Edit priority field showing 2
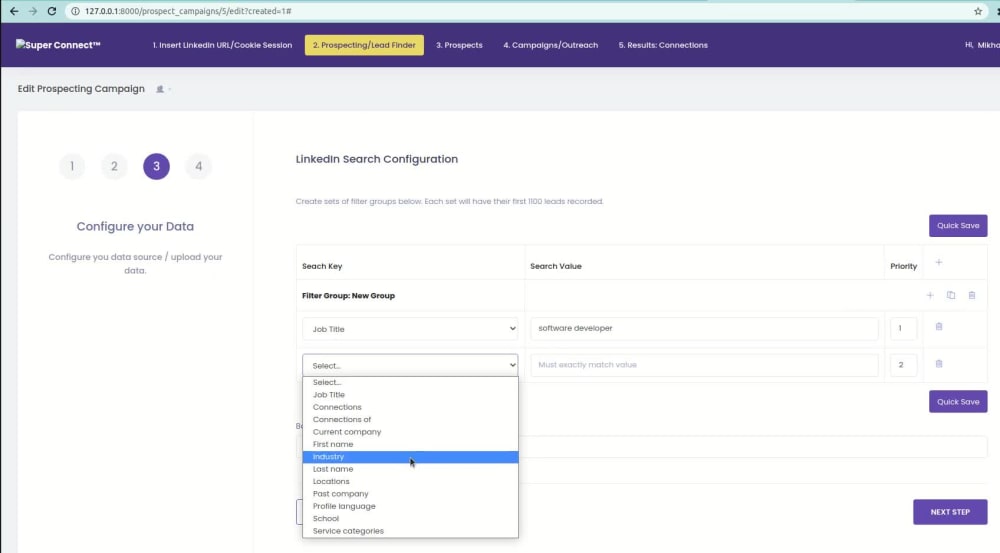The width and height of the screenshot is (1000, 553). (x=903, y=365)
